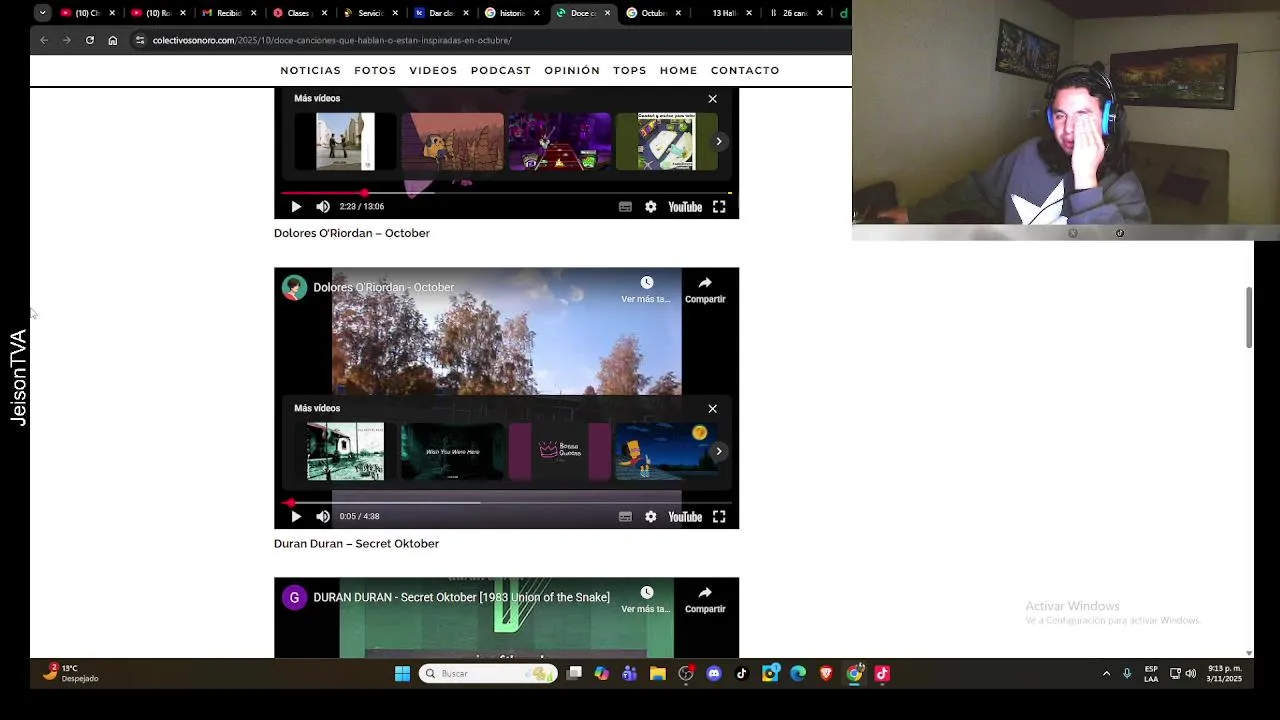The height and width of the screenshot is (720, 1280).
Task: Switch to 'historia' Google tab
Action: [x=511, y=13]
